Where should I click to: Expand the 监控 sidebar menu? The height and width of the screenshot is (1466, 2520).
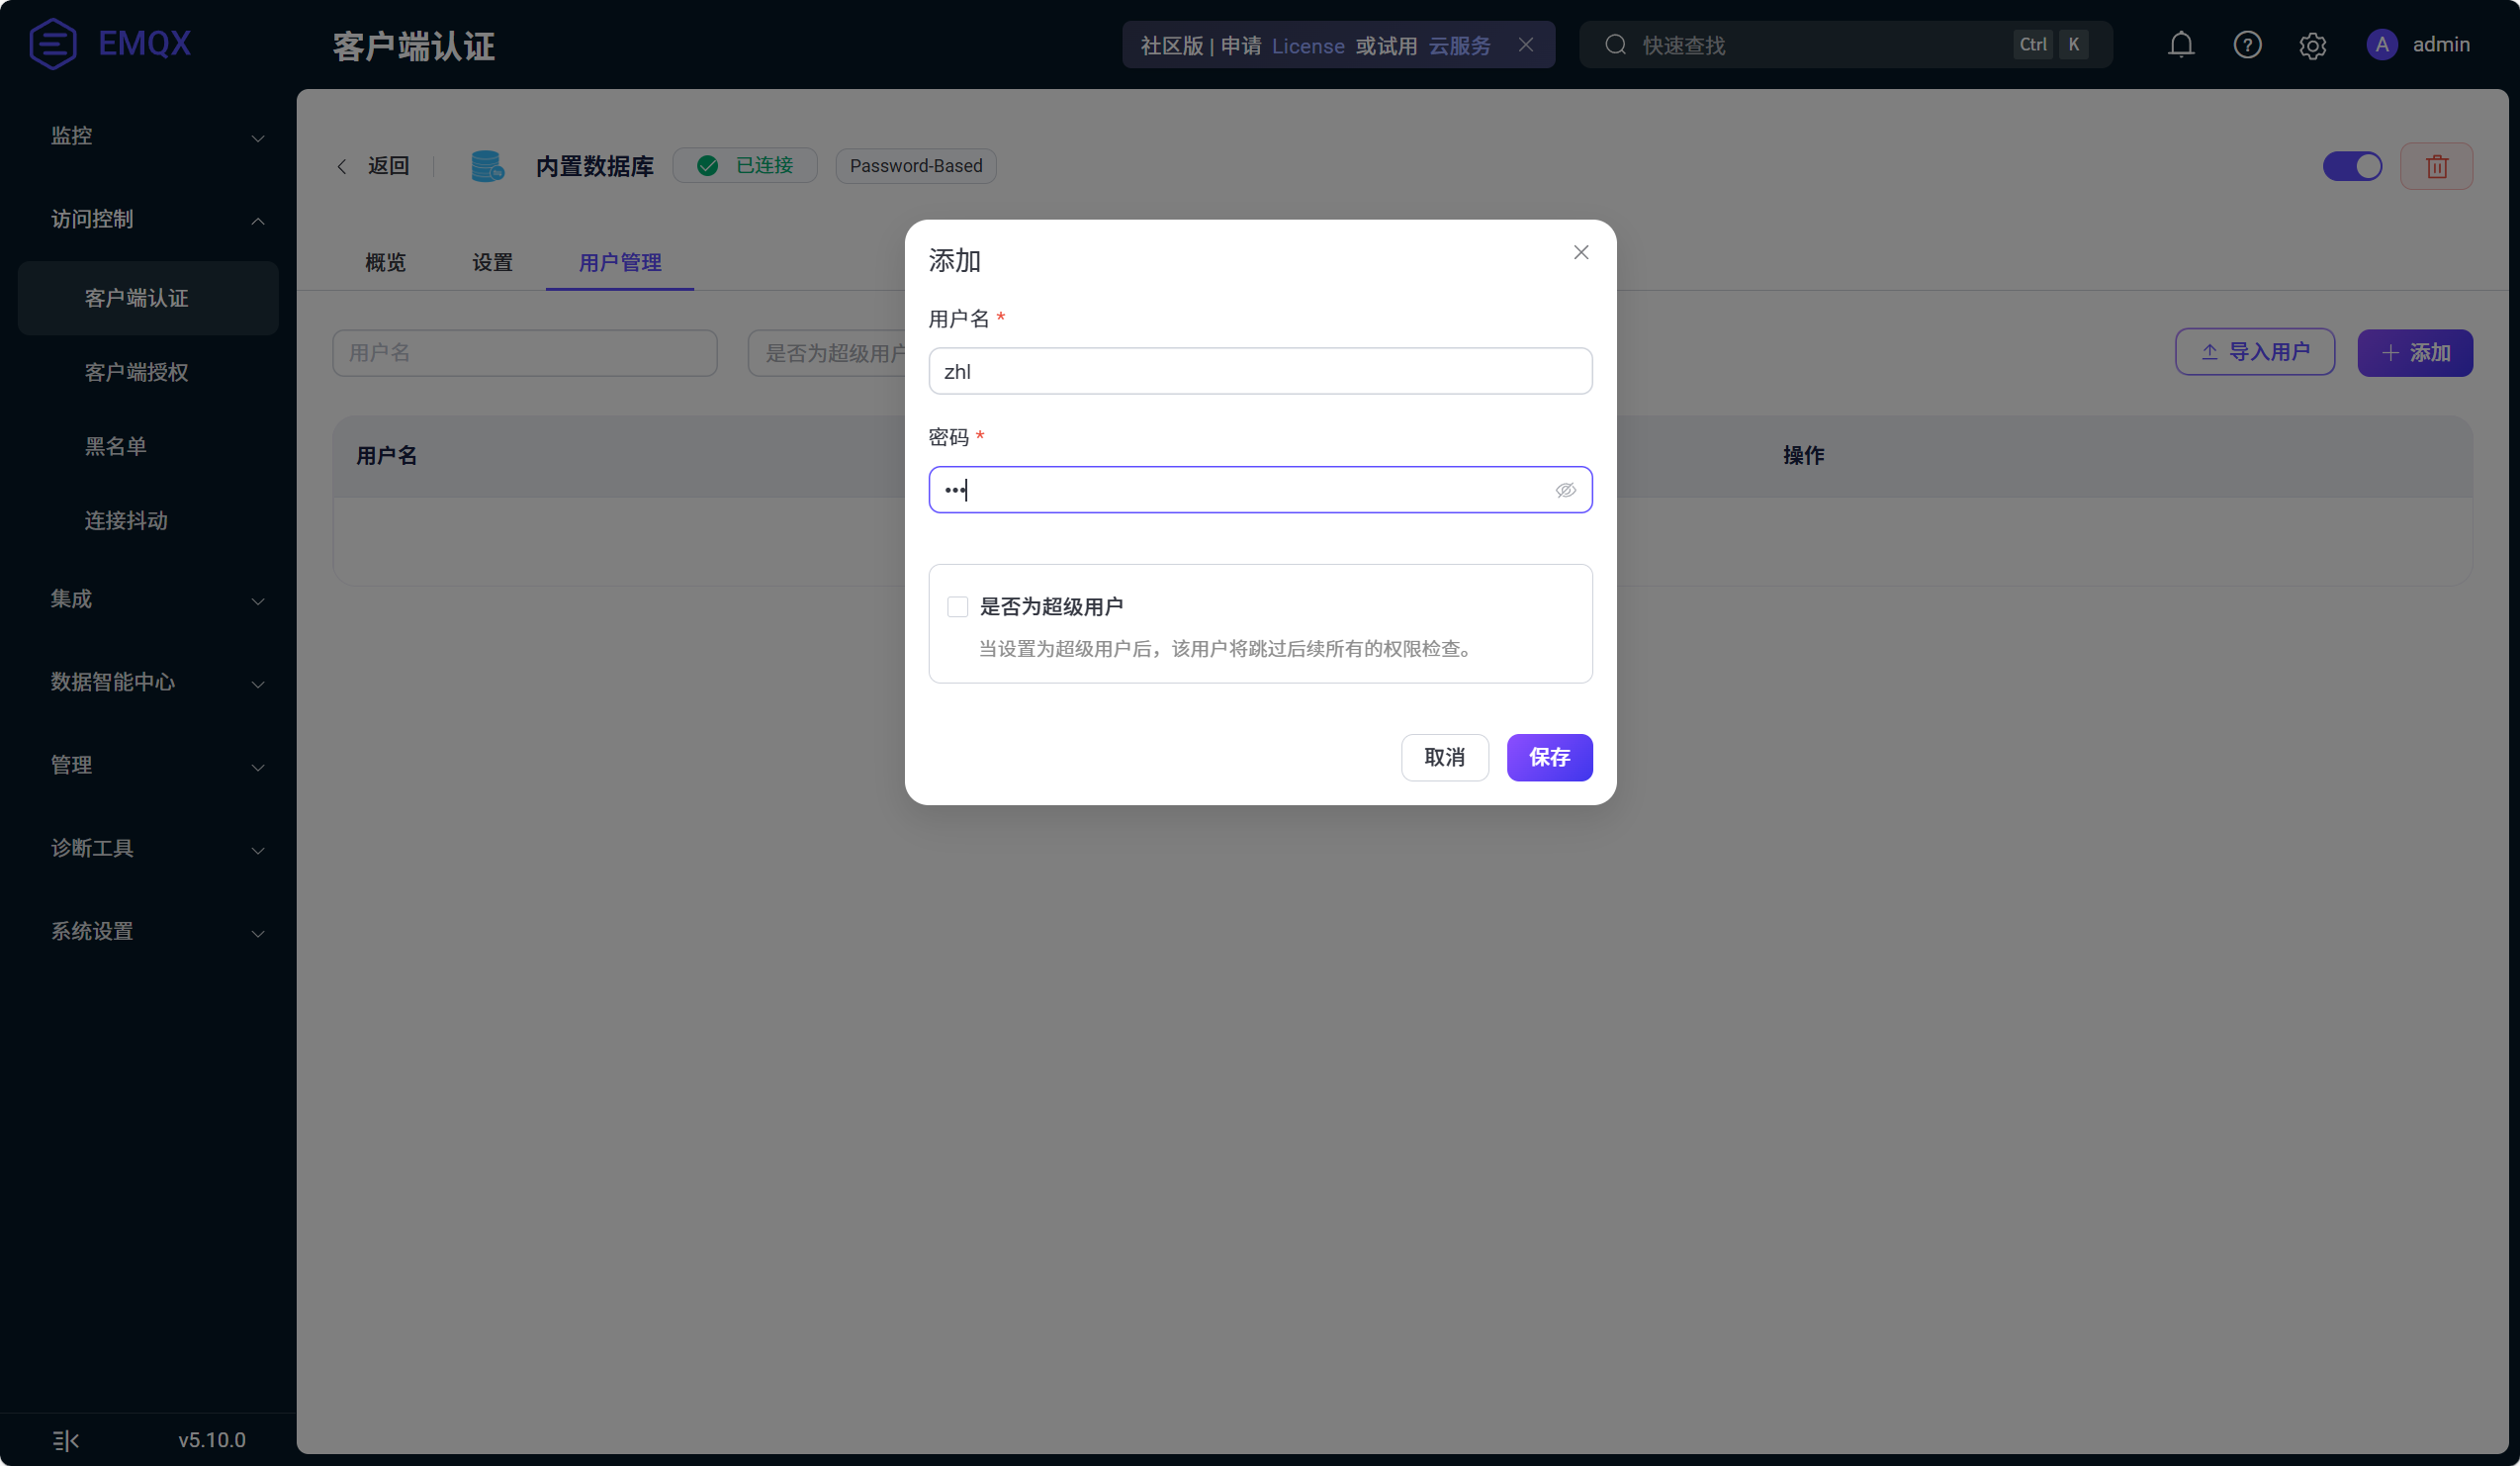[x=157, y=136]
